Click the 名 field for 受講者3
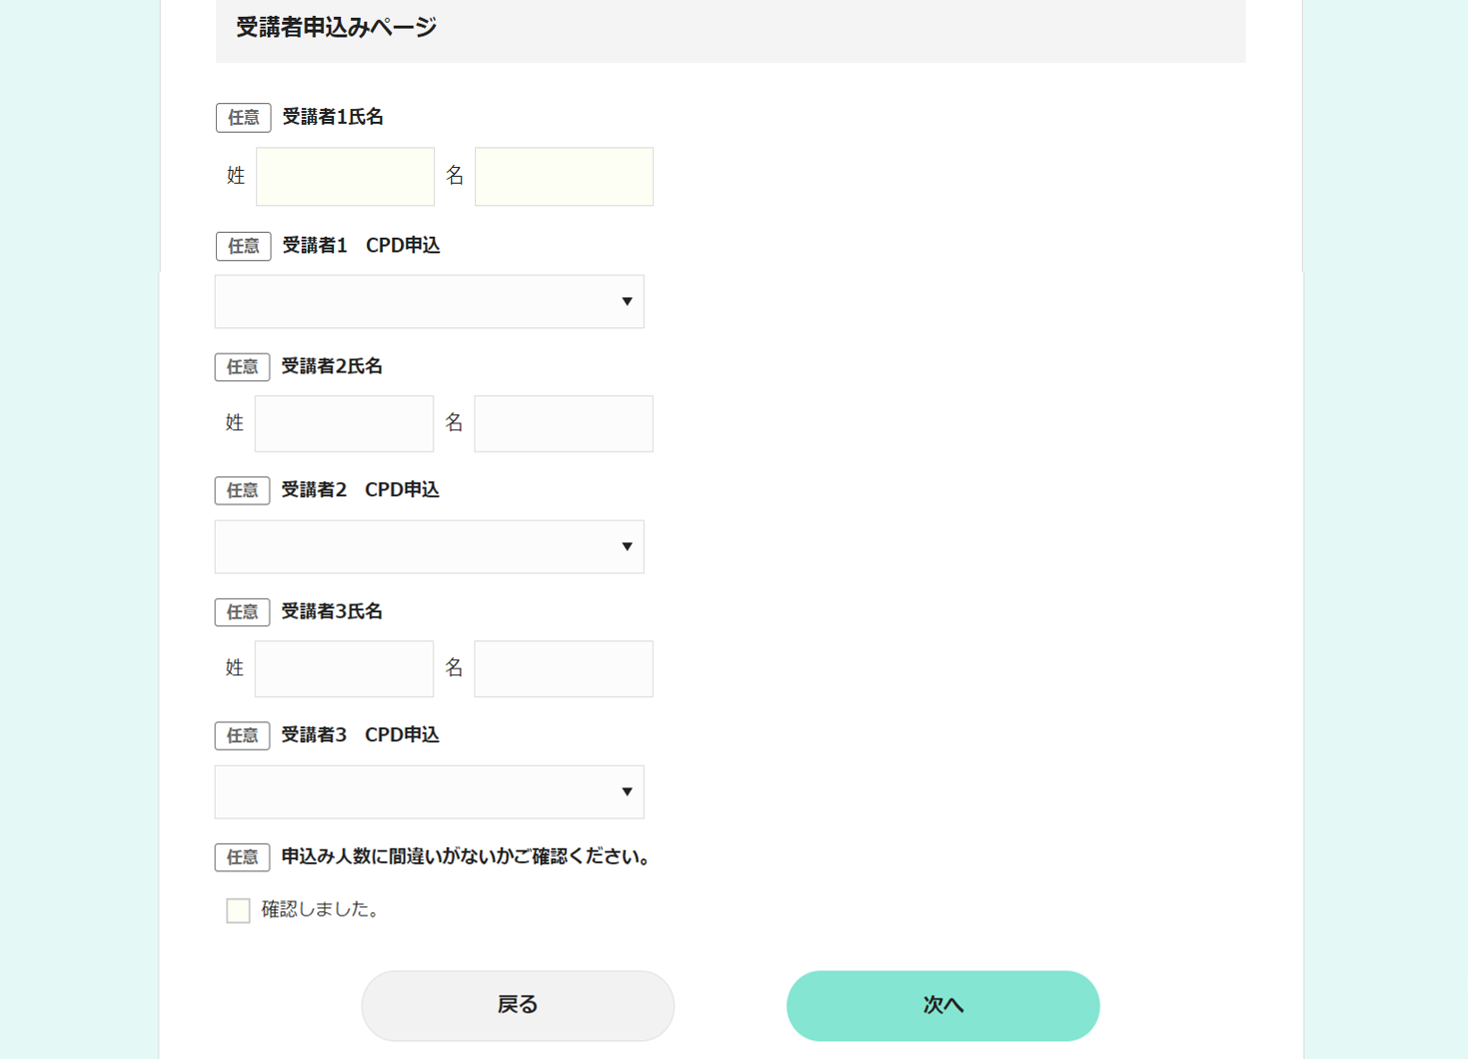Viewport: 1468px width, 1059px height. pyautogui.click(x=563, y=668)
